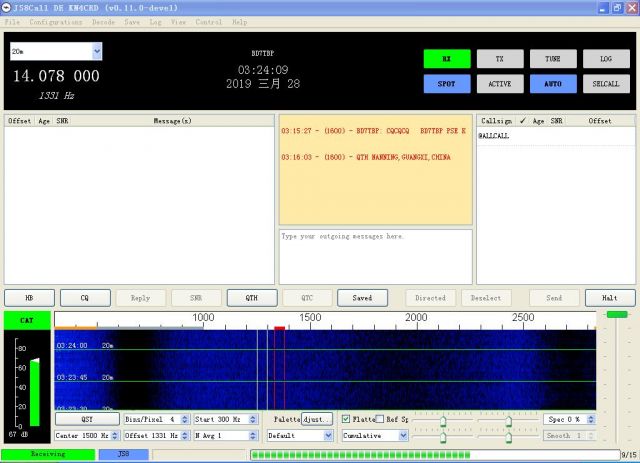Click the 14.078 000 frequency display
This screenshot has width=640, height=463.
pyautogui.click(x=56, y=76)
